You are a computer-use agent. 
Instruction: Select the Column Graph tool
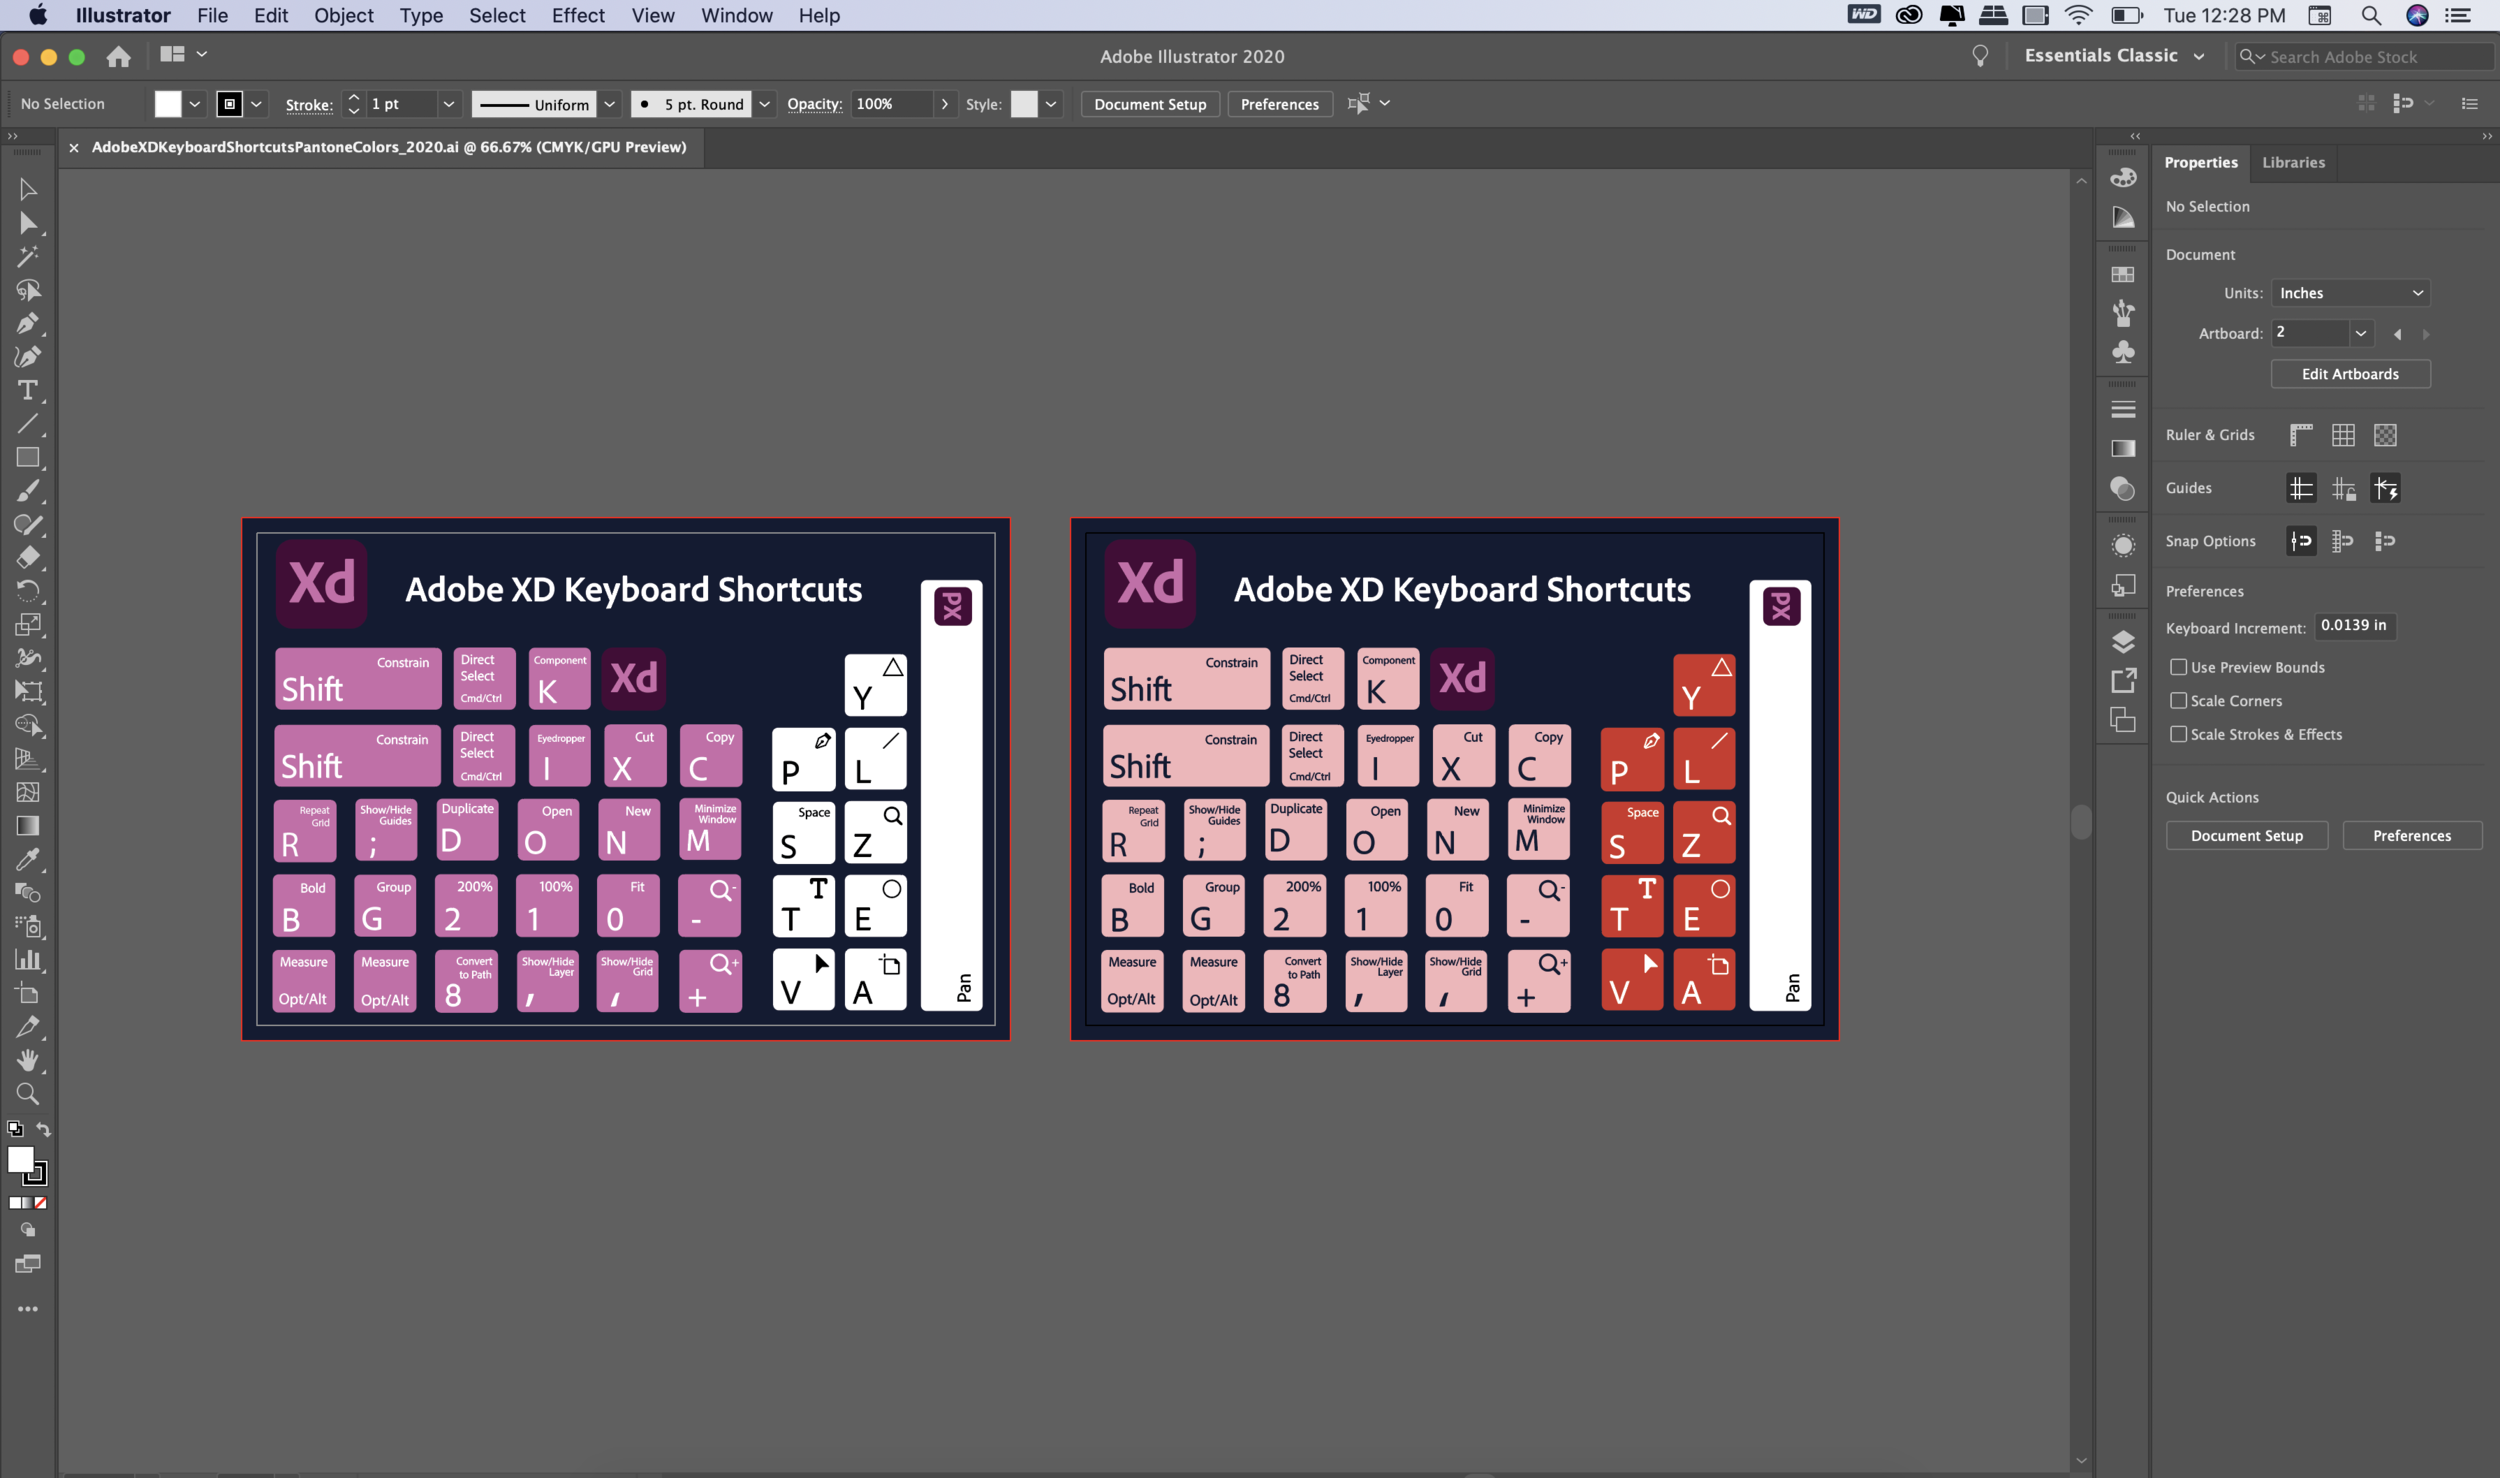tap(28, 960)
